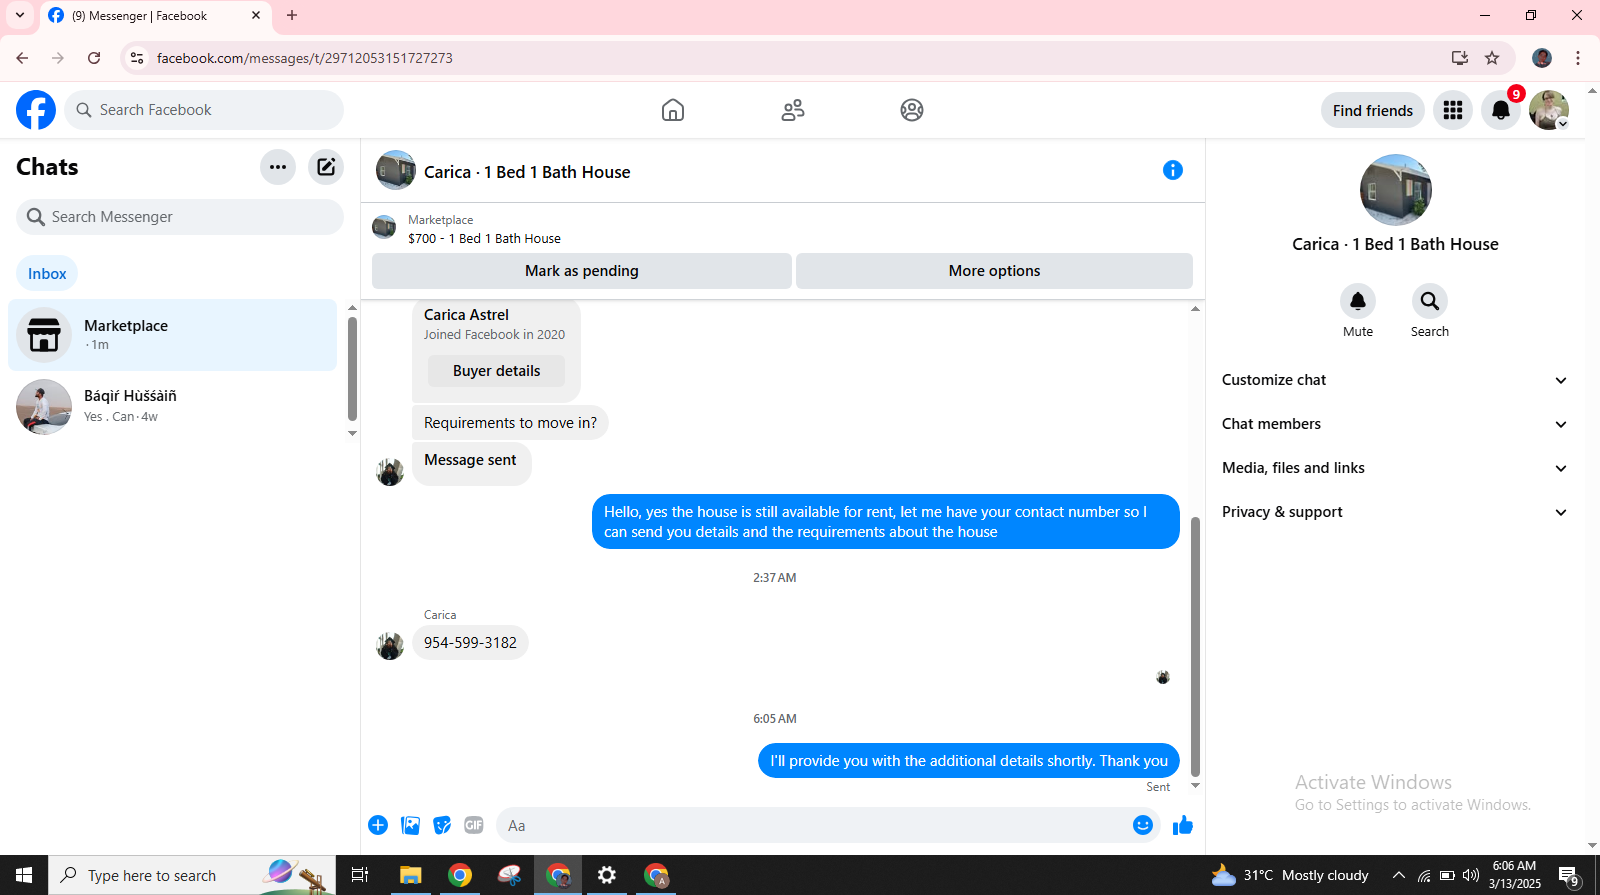
Task: Open the Groups icon in top navigation
Action: point(912,110)
